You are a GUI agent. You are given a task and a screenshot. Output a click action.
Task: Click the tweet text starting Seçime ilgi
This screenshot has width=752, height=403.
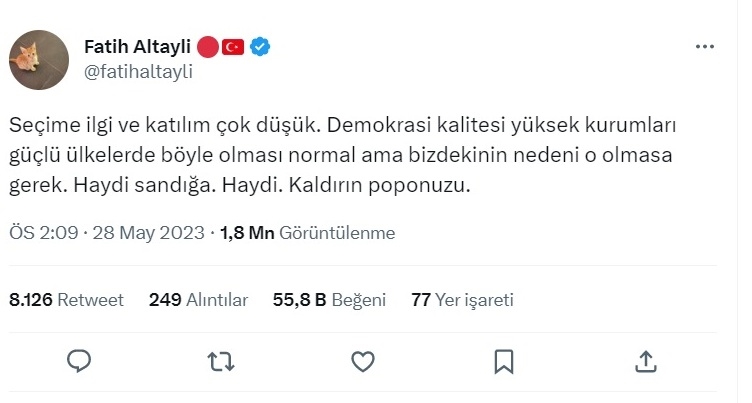(x=342, y=155)
